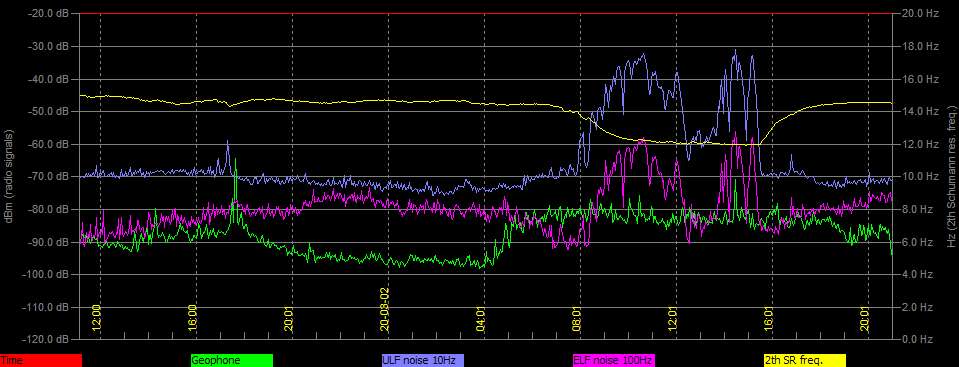This screenshot has height=367, width=959.
Task: Select the 20-08-02 date label
Action: point(385,309)
